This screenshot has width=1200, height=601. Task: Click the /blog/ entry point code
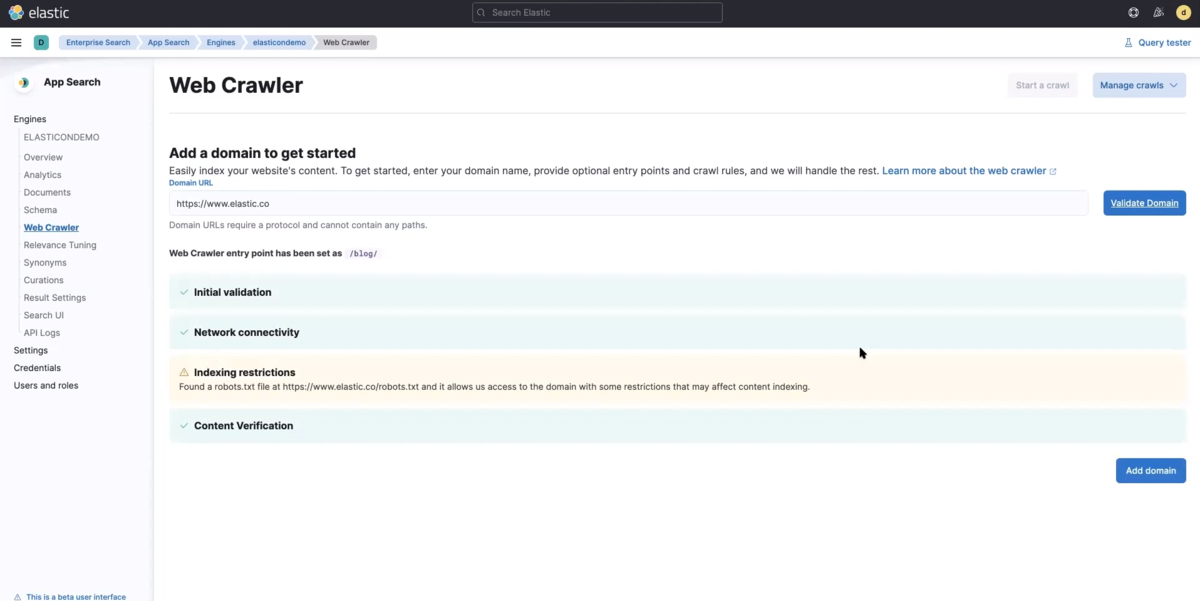[363, 254]
